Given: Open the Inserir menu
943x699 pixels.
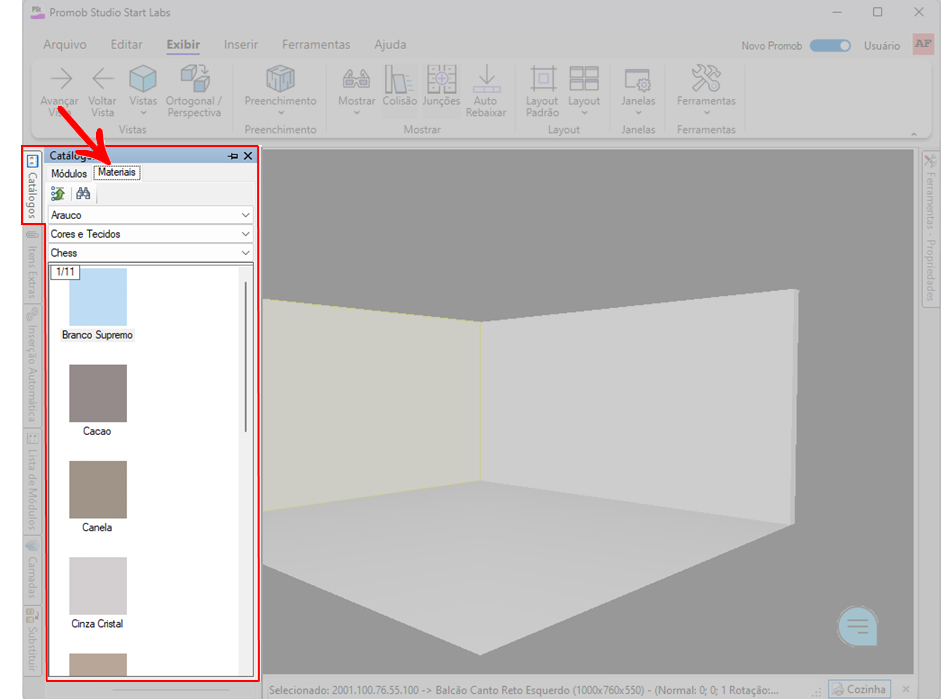Looking at the screenshot, I should [x=241, y=45].
